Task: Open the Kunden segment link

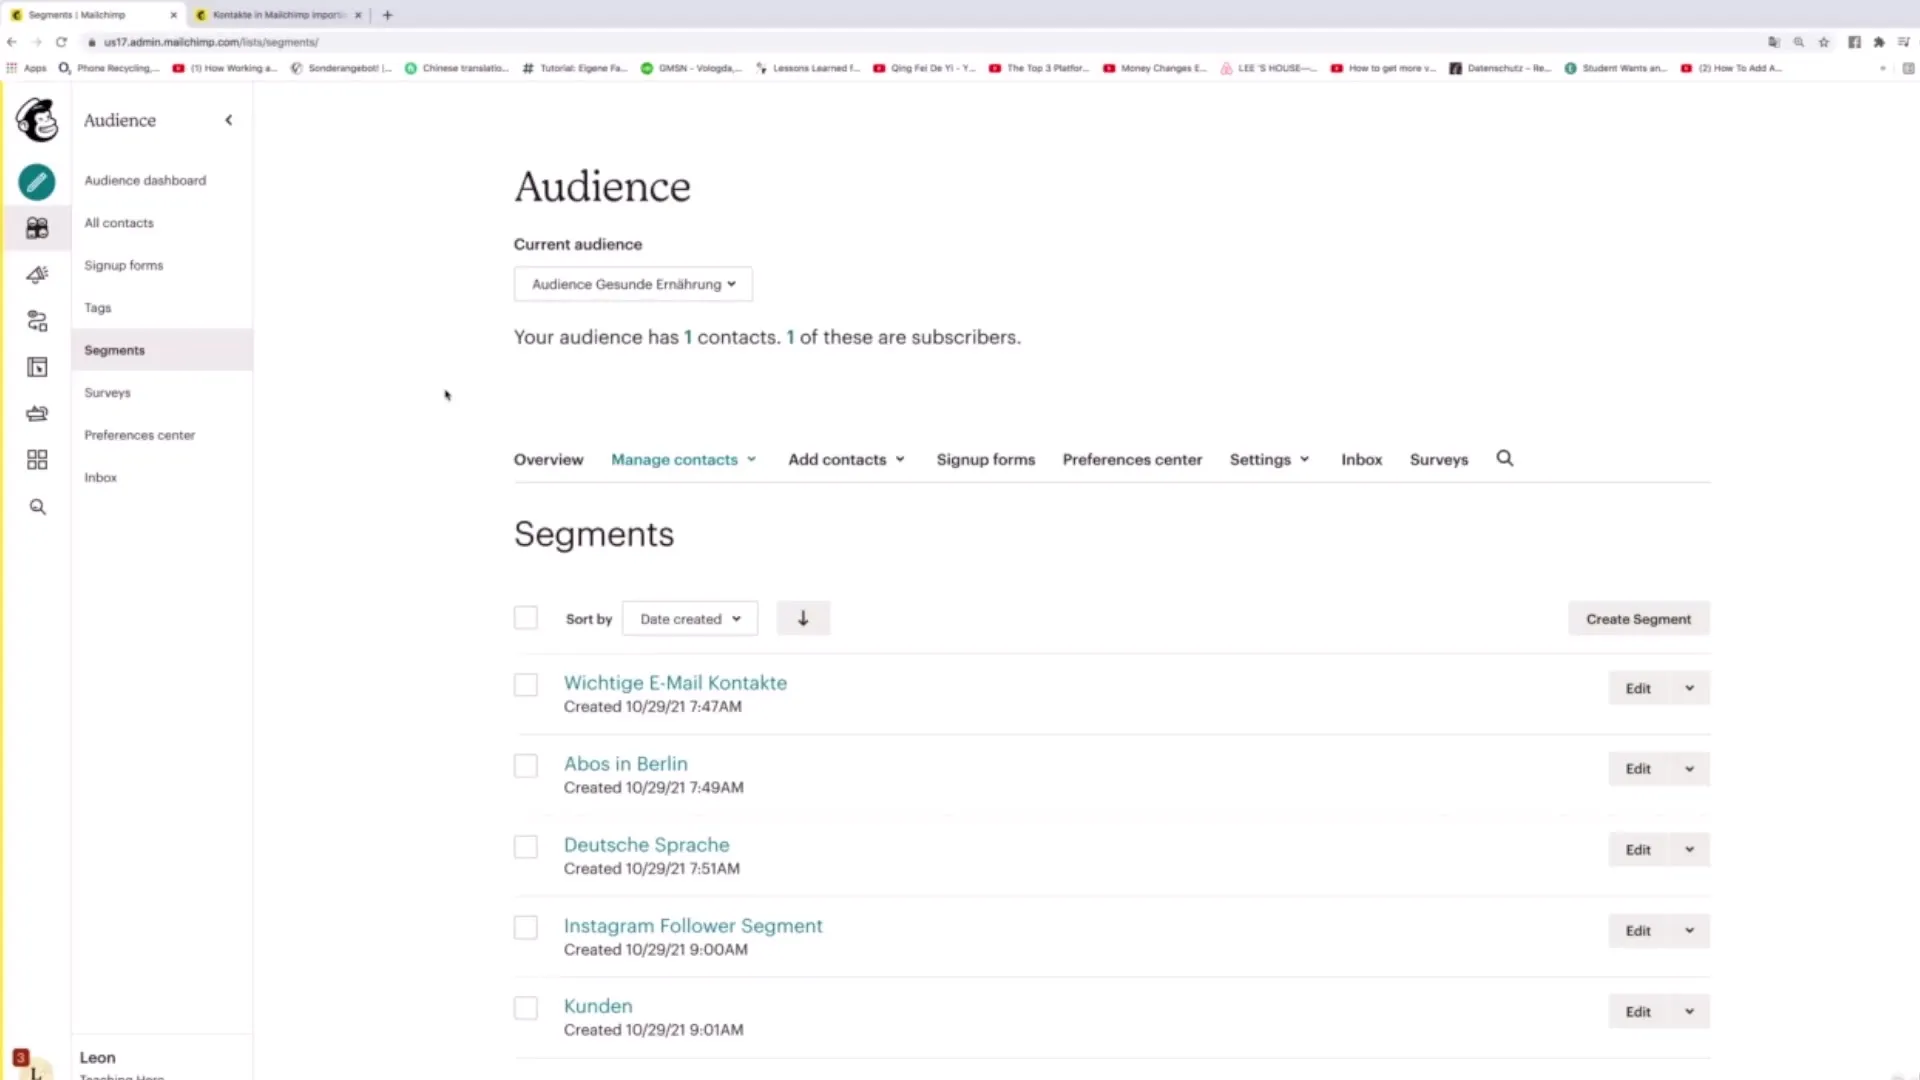Action: click(x=597, y=1005)
